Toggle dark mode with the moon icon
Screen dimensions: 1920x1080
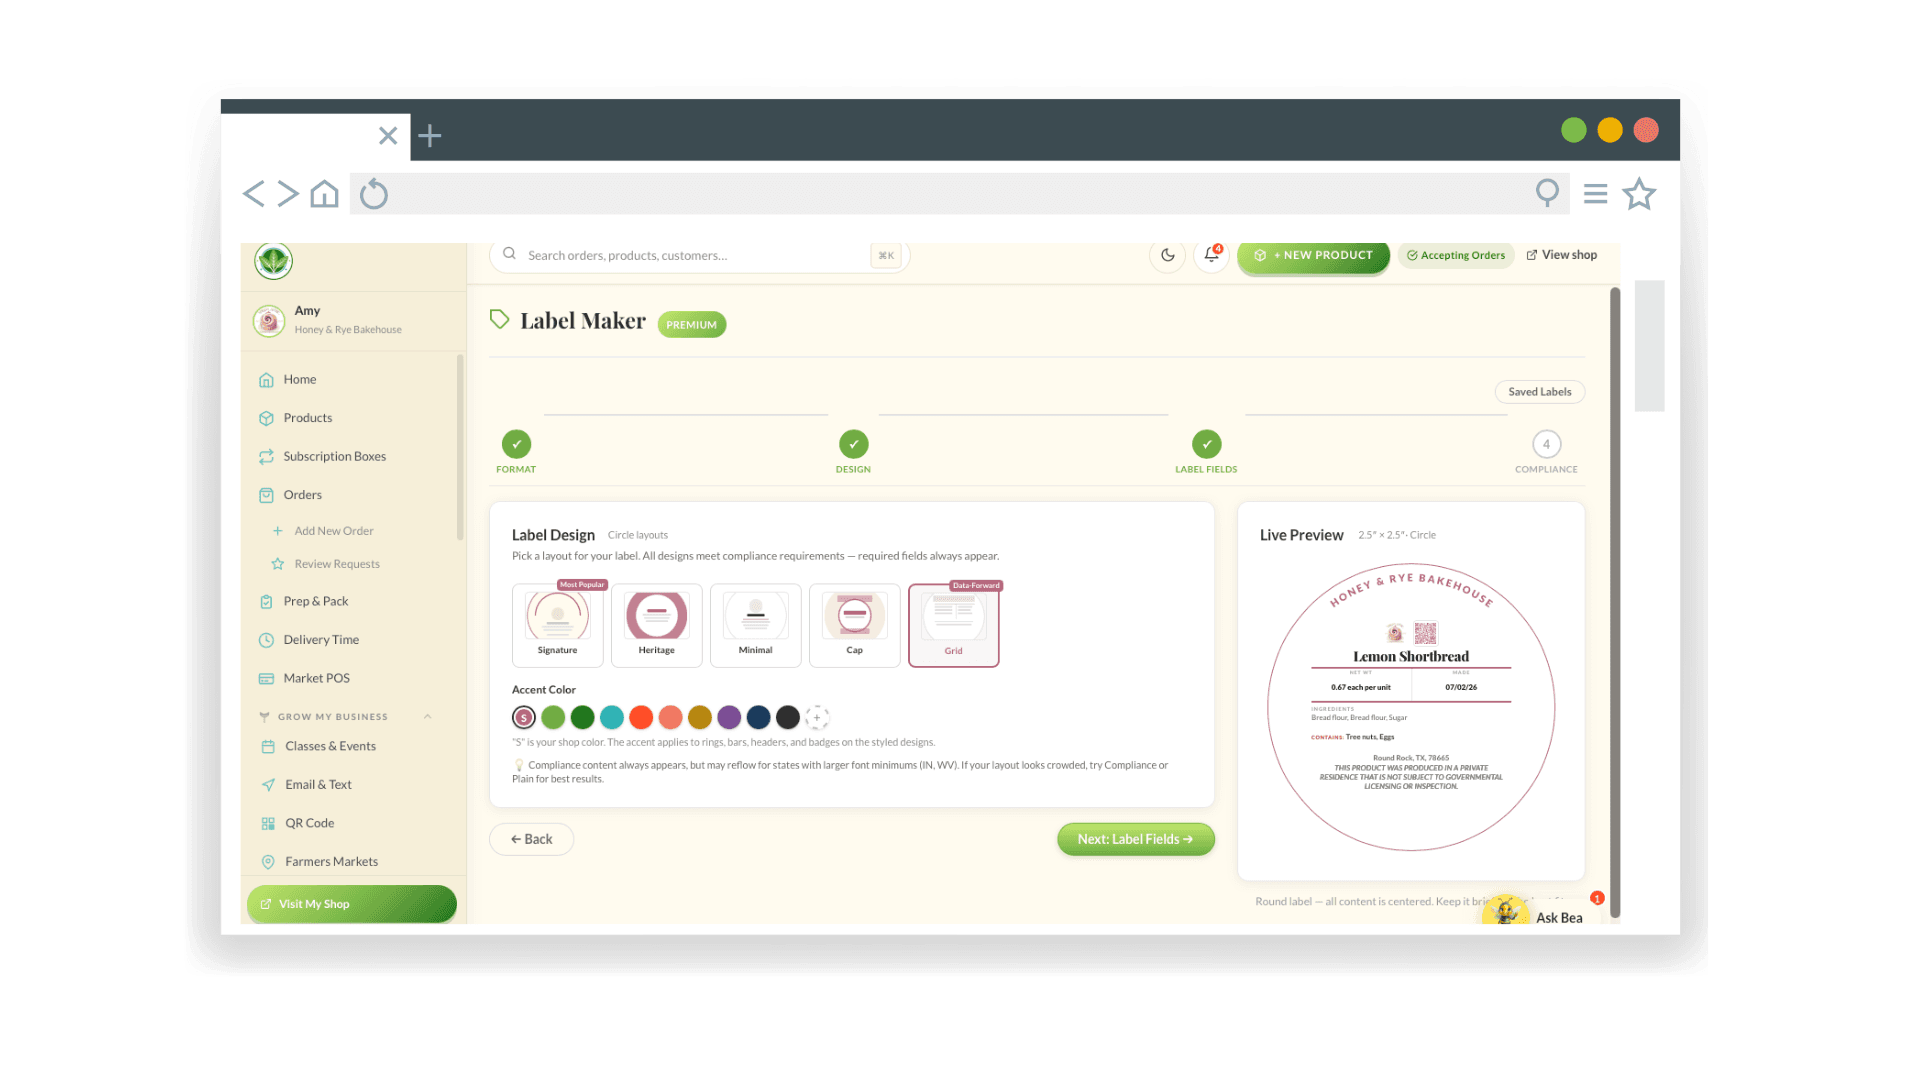tap(1167, 255)
